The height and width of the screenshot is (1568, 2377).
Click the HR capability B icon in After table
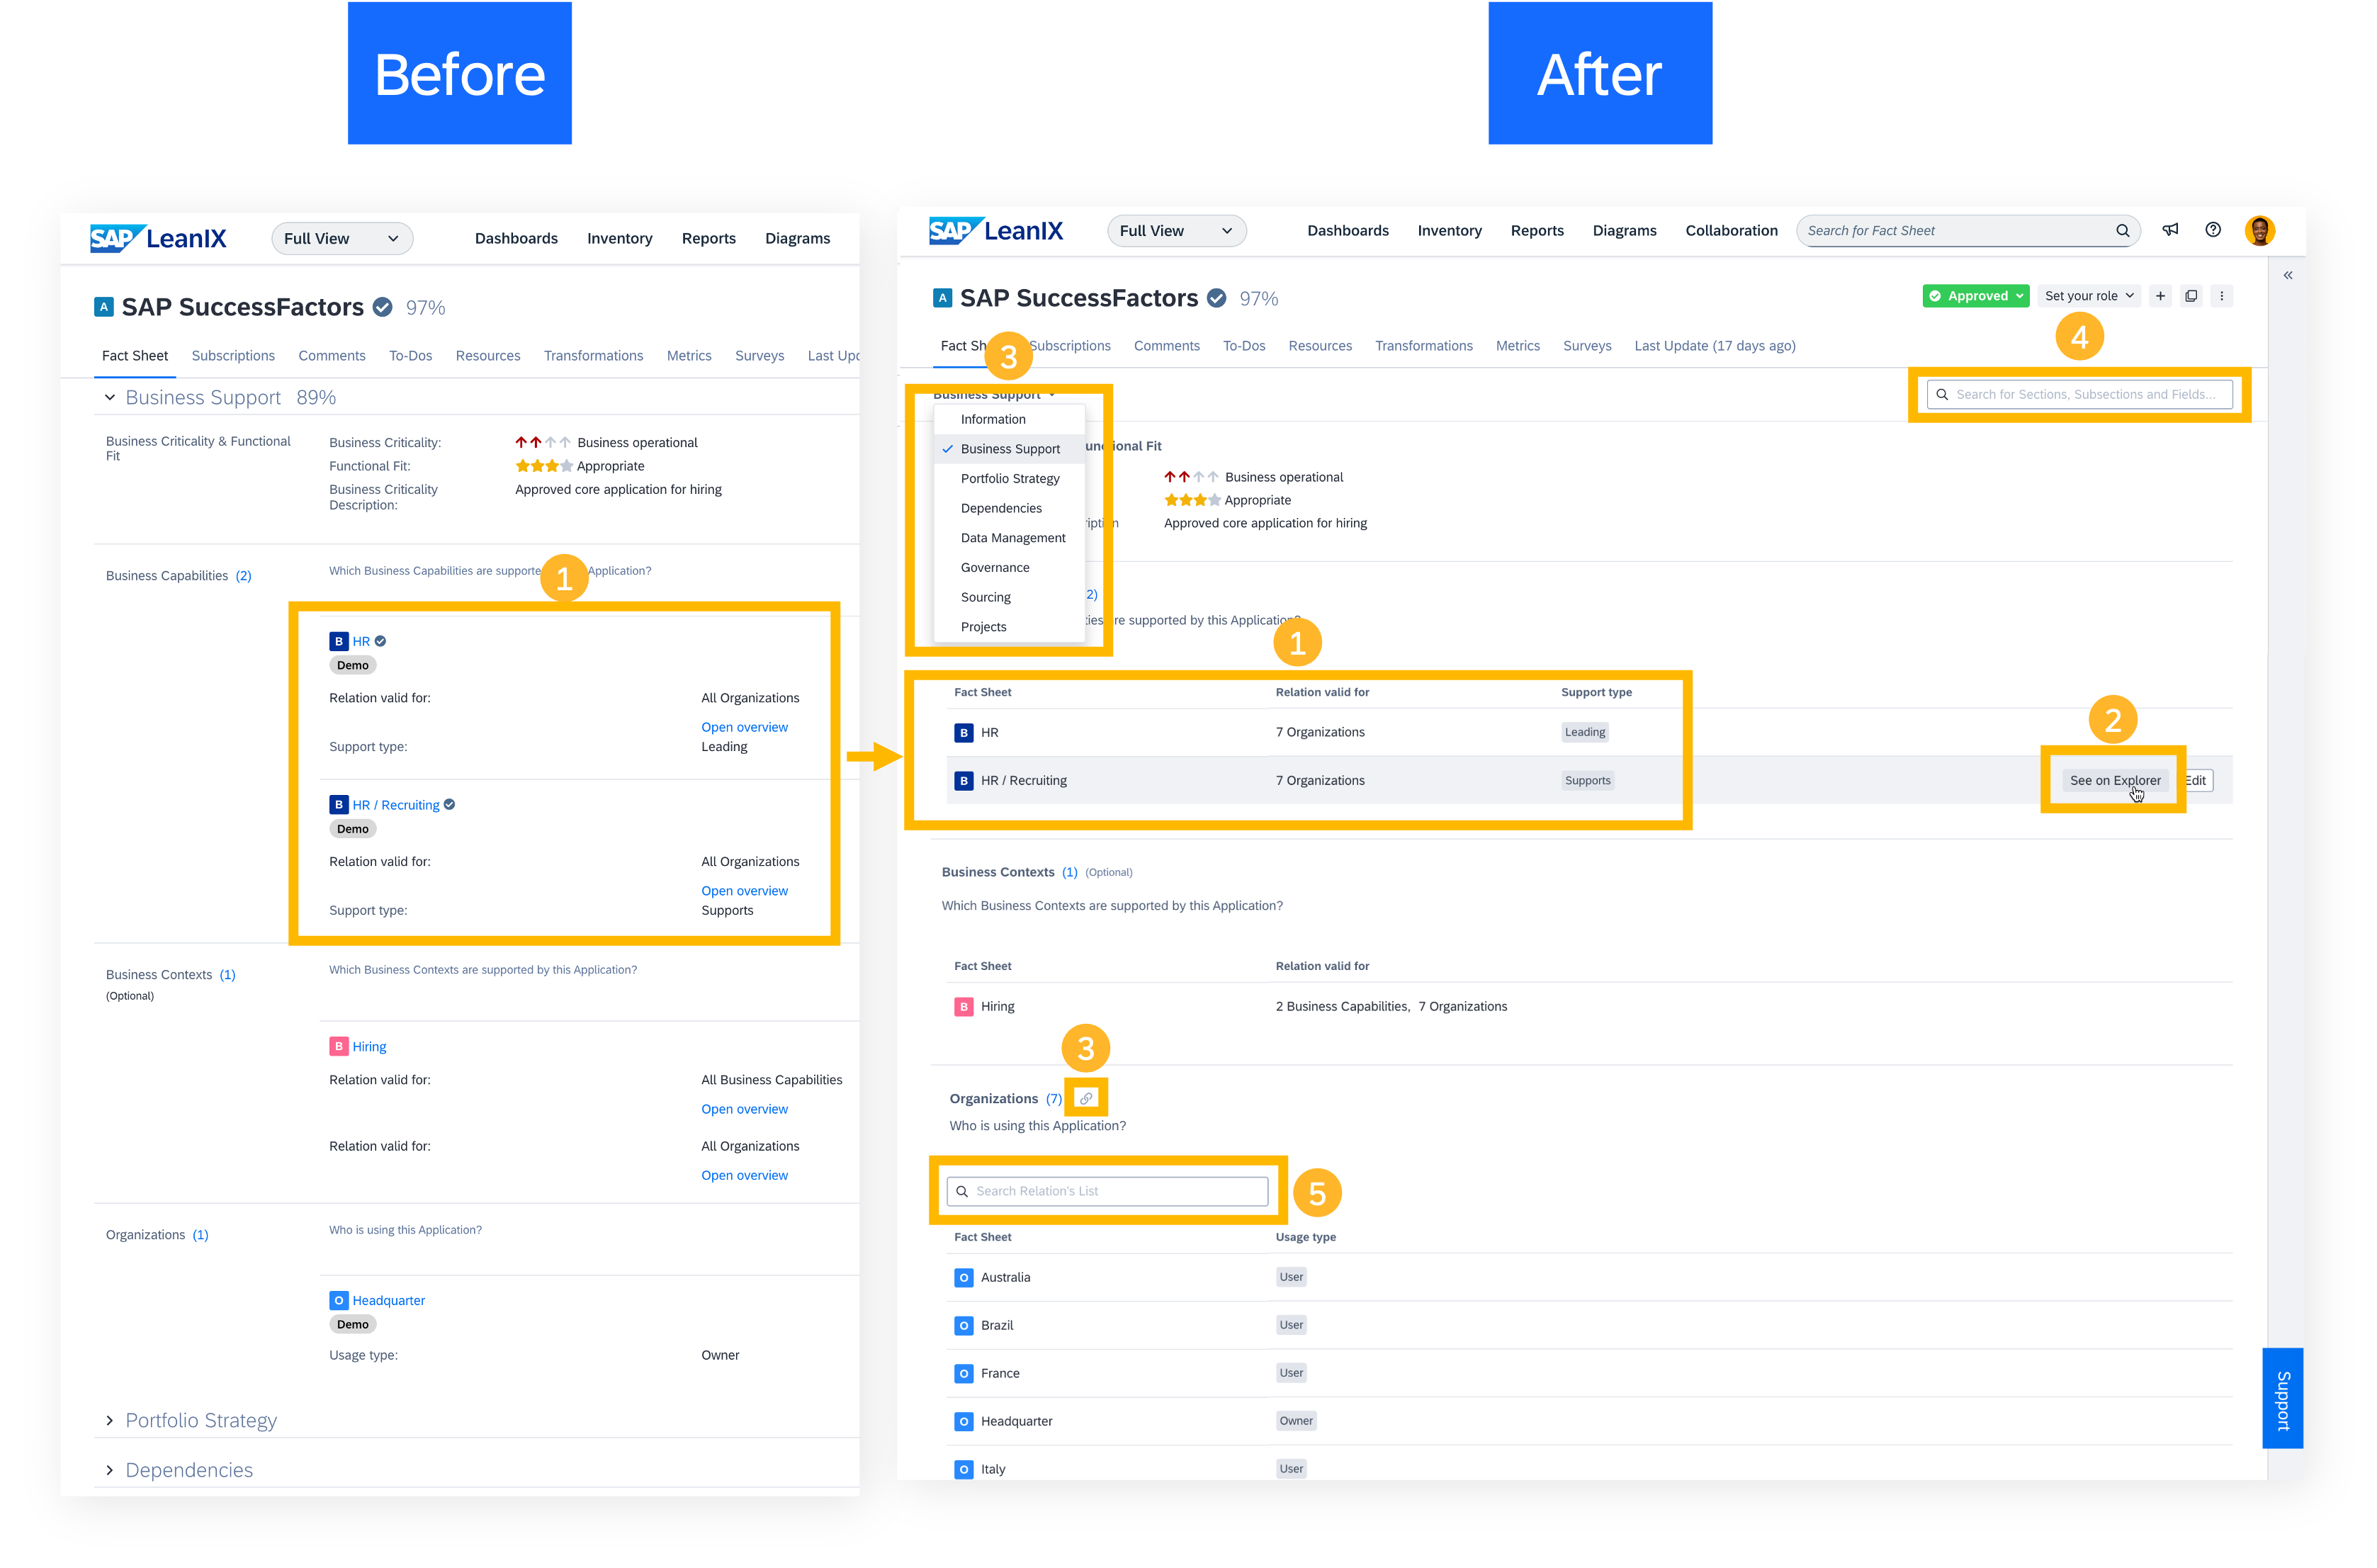pyautogui.click(x=963, y=732)
